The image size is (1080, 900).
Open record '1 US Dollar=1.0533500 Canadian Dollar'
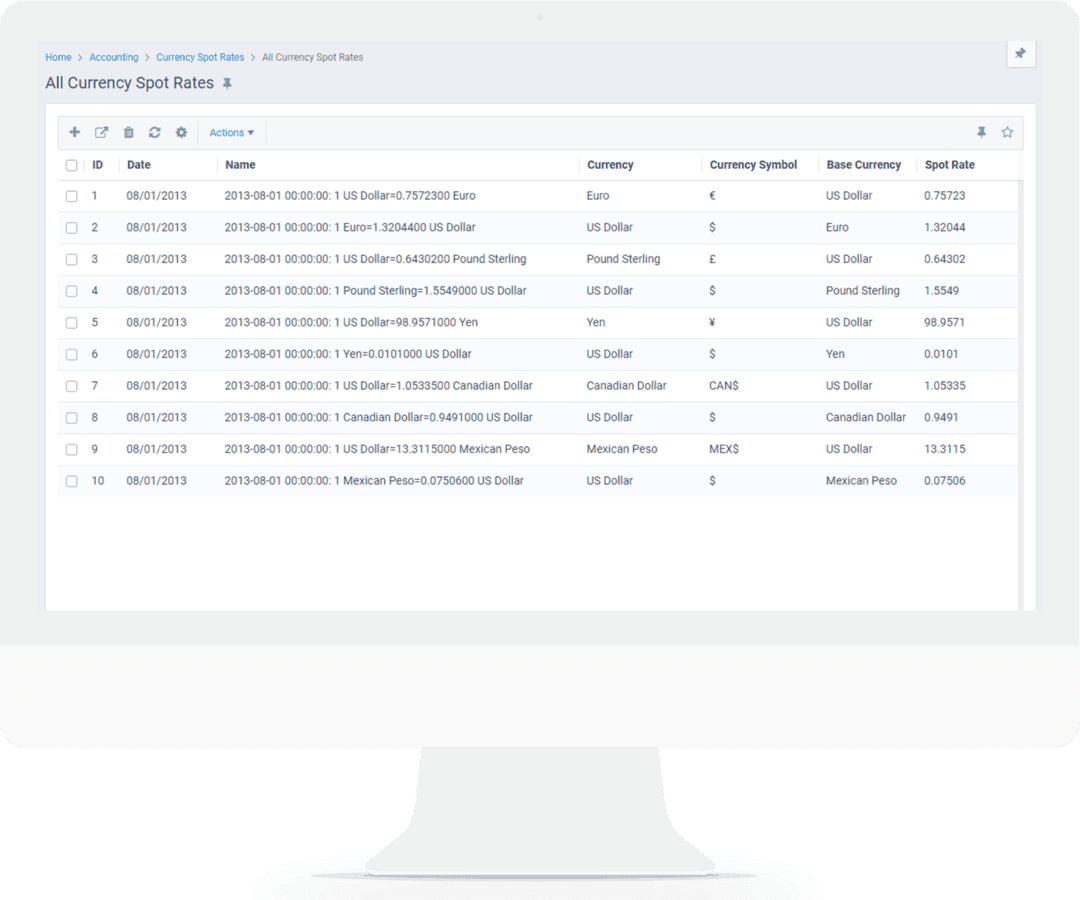coord(378,386)
